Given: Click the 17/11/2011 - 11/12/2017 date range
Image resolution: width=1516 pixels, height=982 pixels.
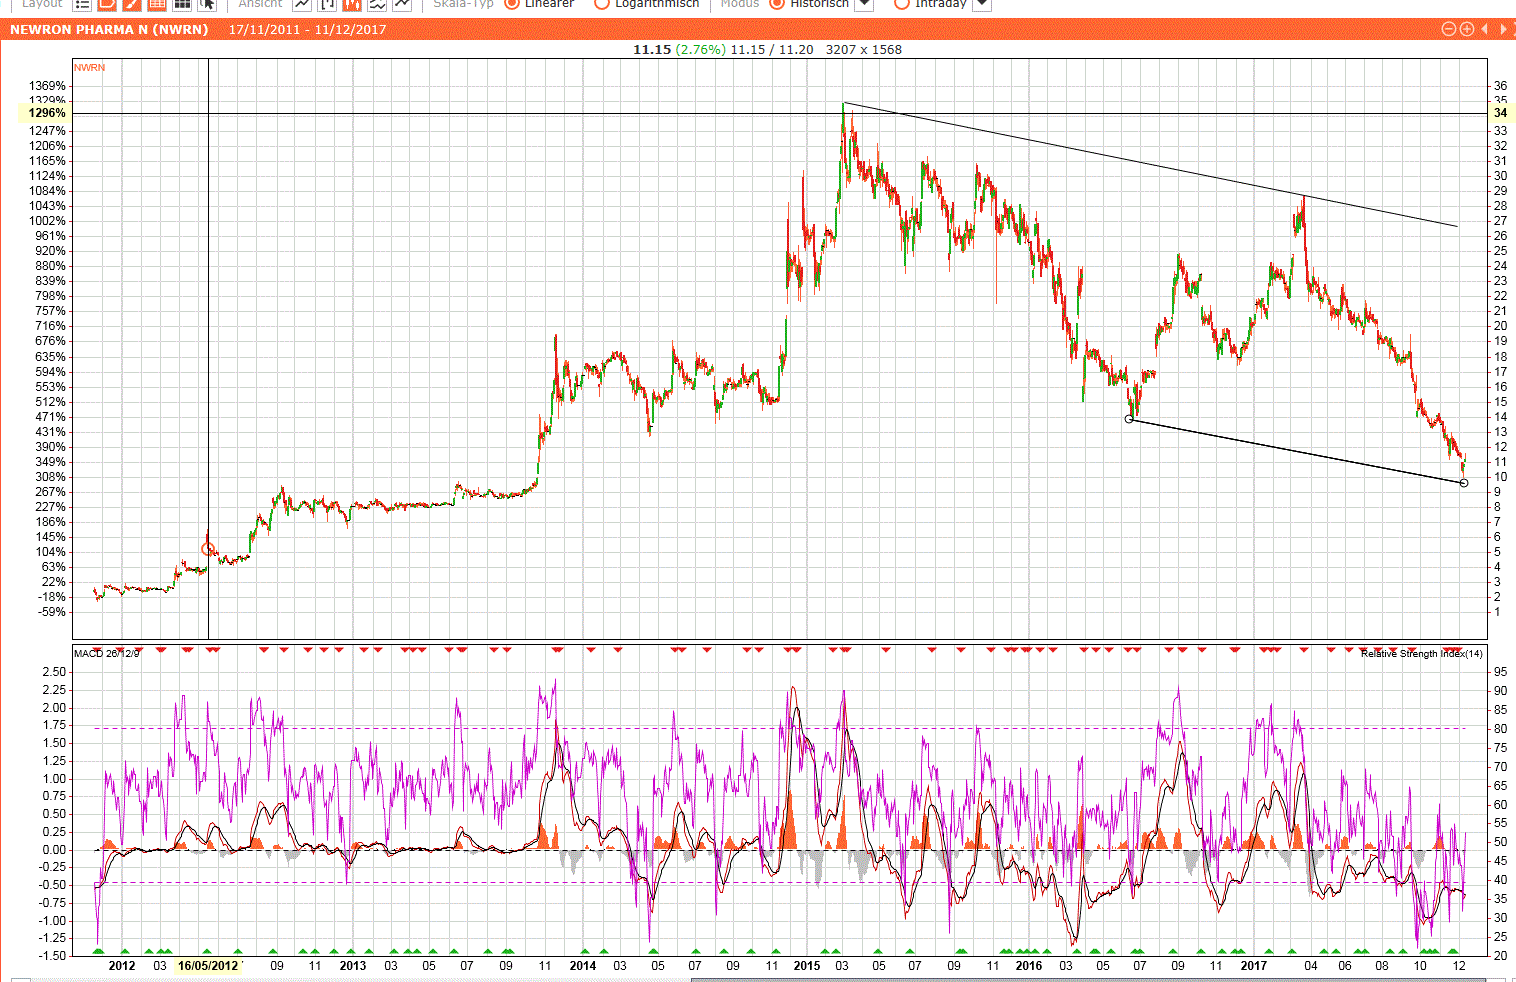Looking at the screenshot, I should click(307, 29).
